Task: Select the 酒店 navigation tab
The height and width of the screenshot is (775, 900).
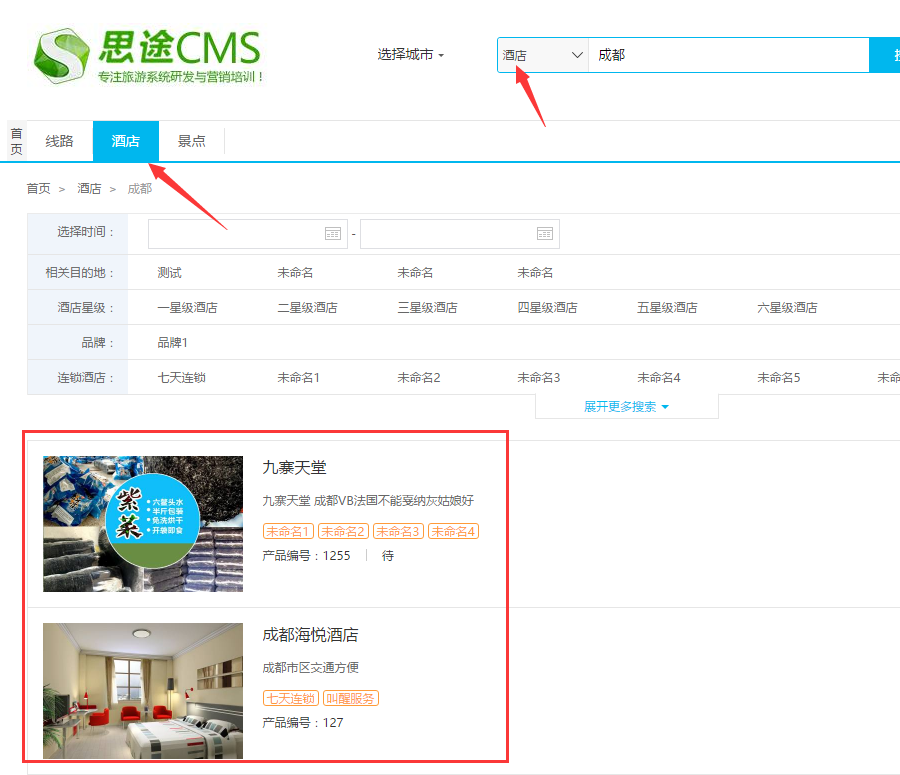Action: click(126, 141)
